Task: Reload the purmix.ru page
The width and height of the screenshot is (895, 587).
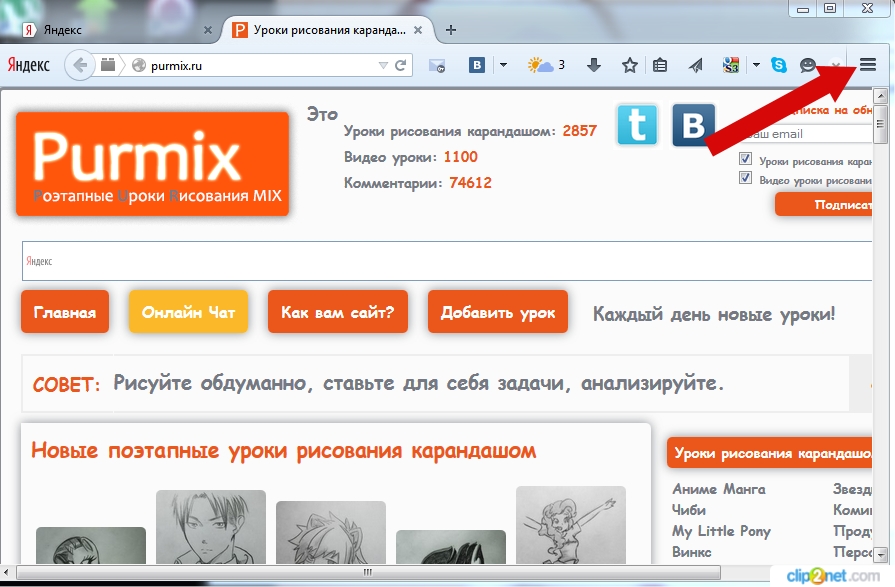Action: (401, 65)
